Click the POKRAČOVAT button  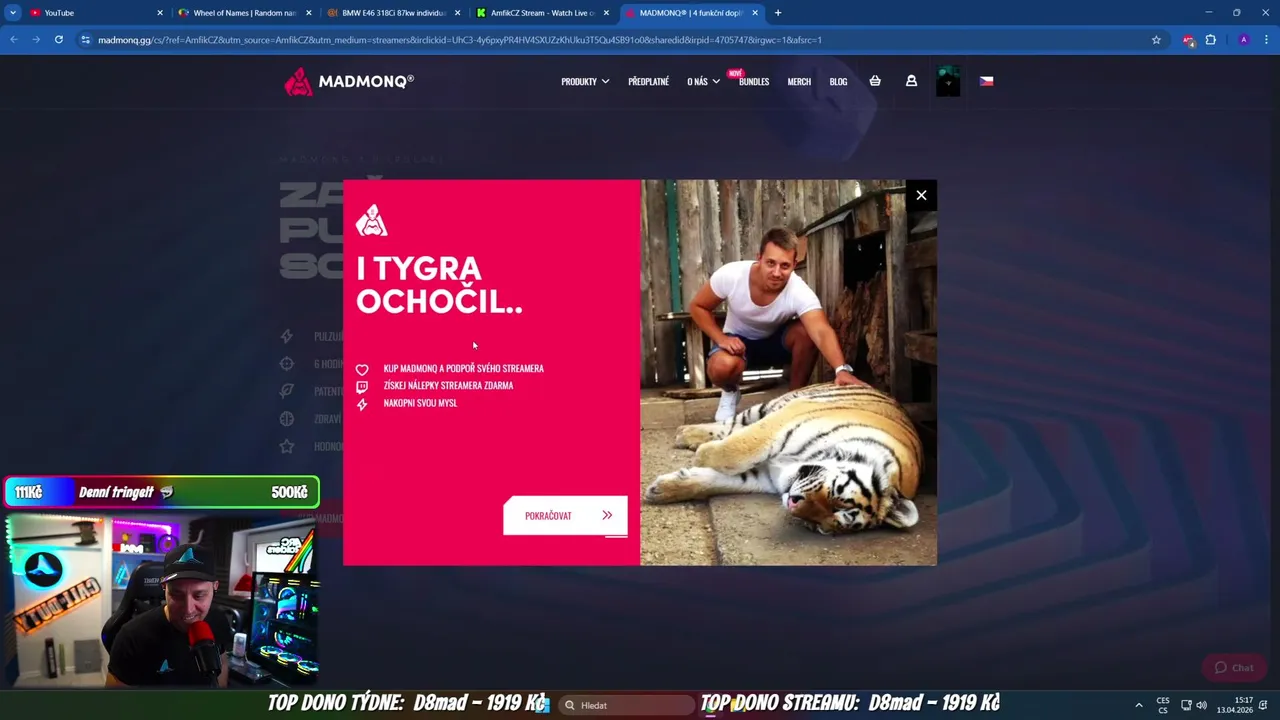[565, 515]
